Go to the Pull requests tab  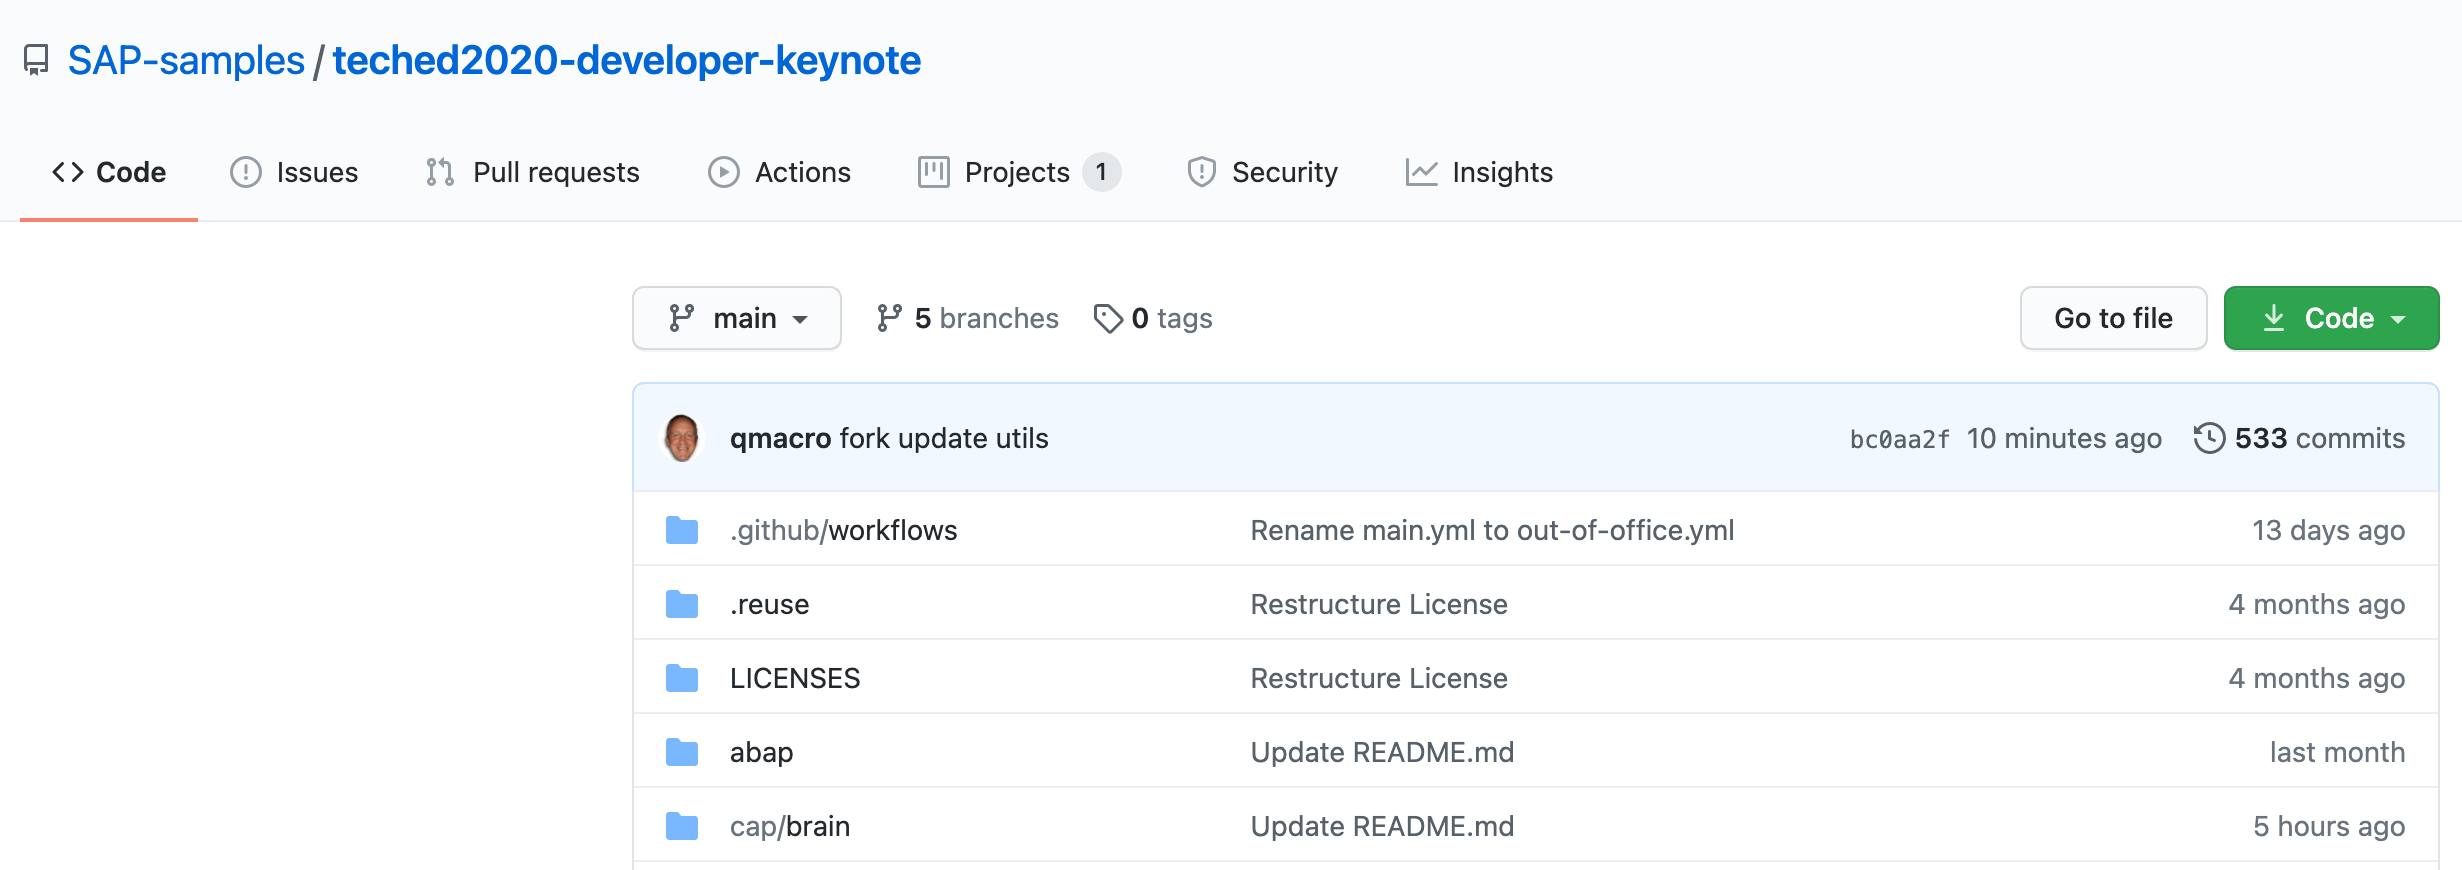tap(532, 172)
